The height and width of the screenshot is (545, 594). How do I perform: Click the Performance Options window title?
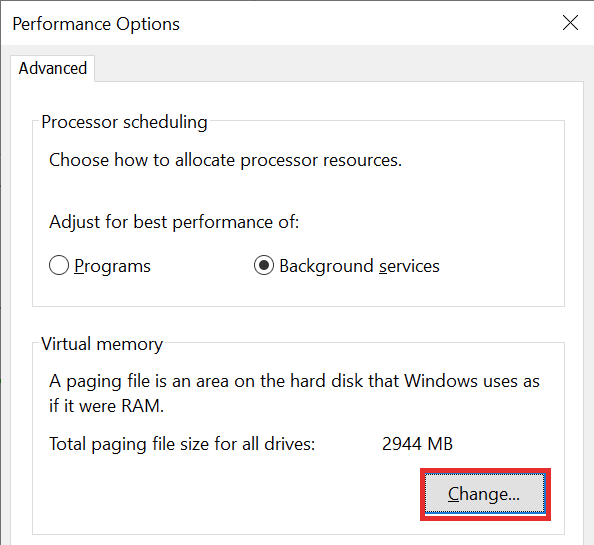coord(96,24)
